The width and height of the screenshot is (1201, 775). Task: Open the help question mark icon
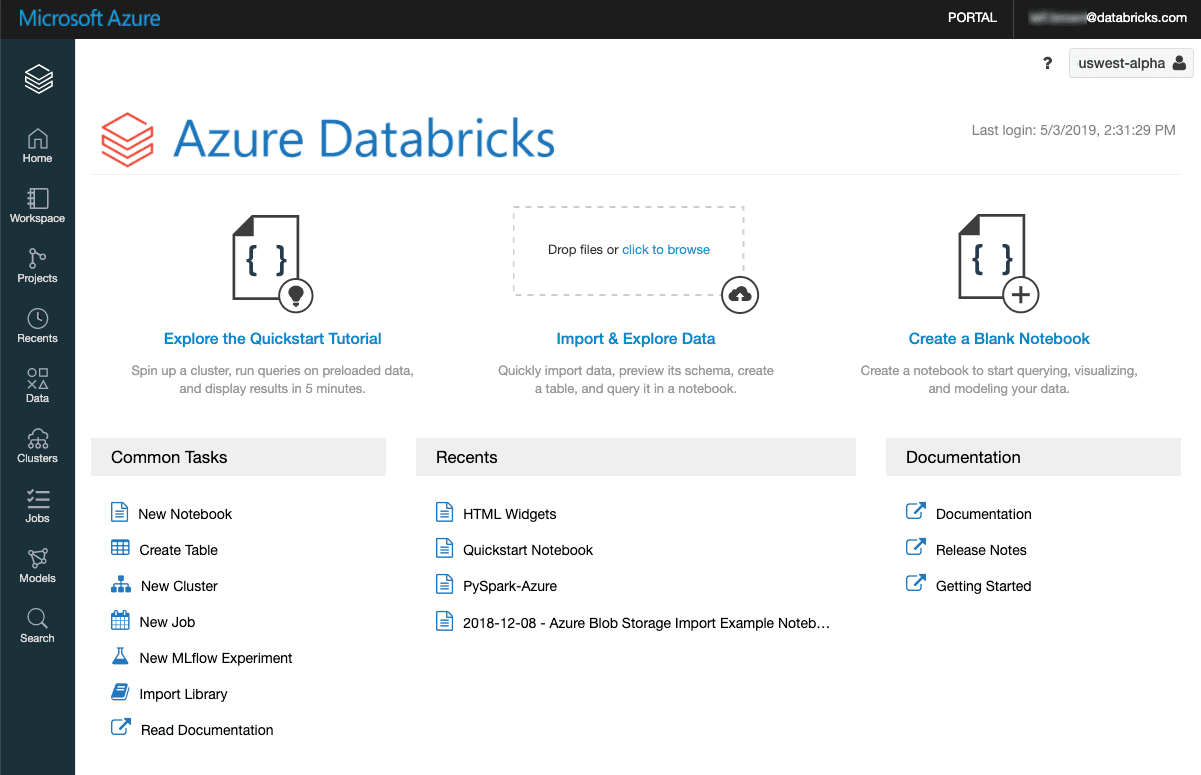tap(1047, 62)
